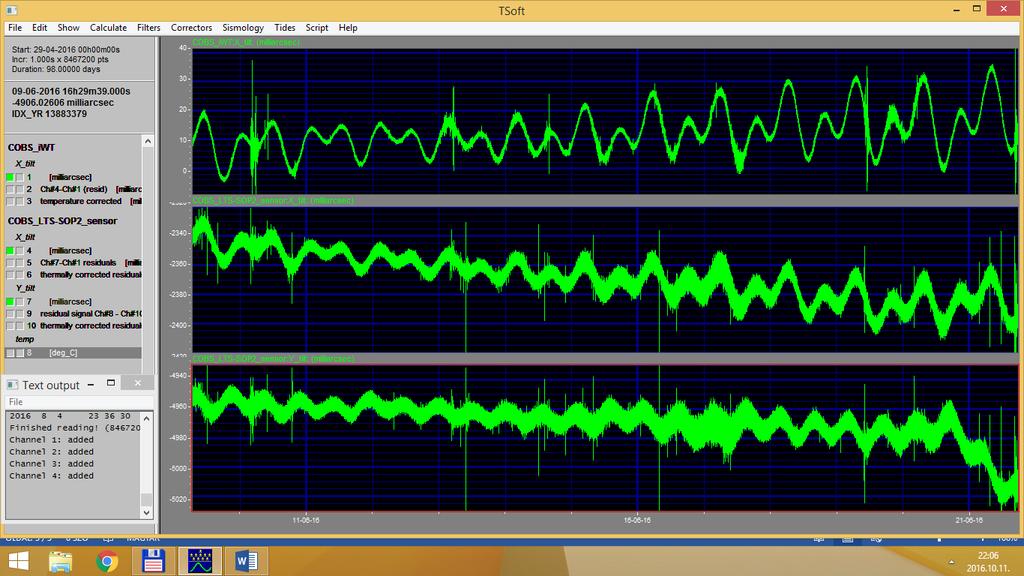Click the -4906.02606 milliarcsec cursor value
Image resolution: width=1024 pixels, height=576 pixels.
(x=63, y=103)
